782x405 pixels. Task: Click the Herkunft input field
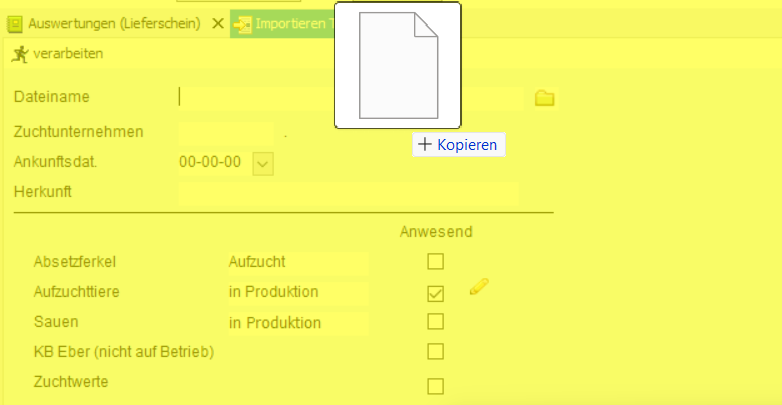pyautogui.click(x=348, y=194)
